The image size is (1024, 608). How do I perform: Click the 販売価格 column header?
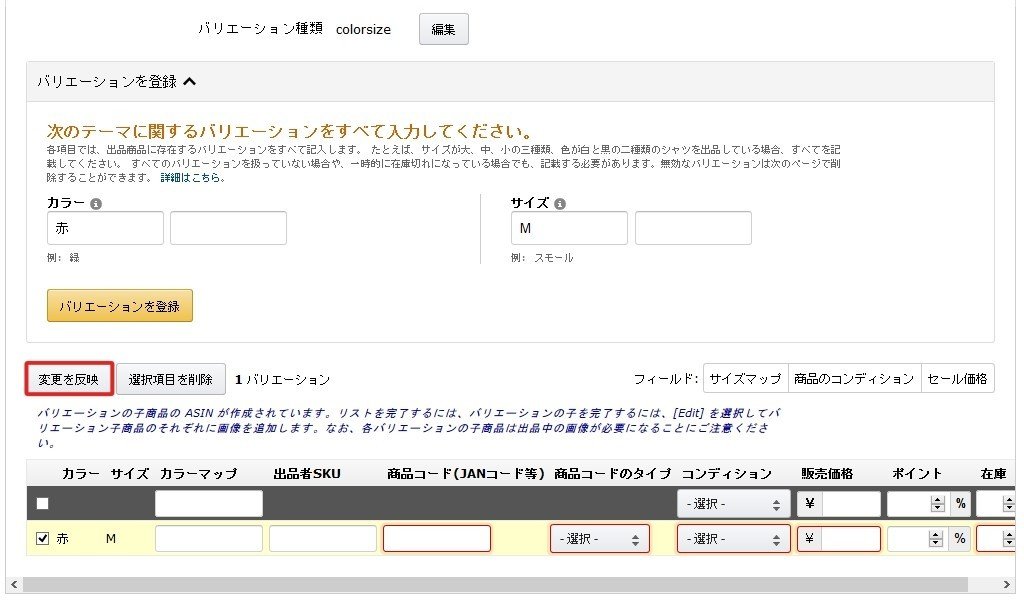click(x=827, y=473)
